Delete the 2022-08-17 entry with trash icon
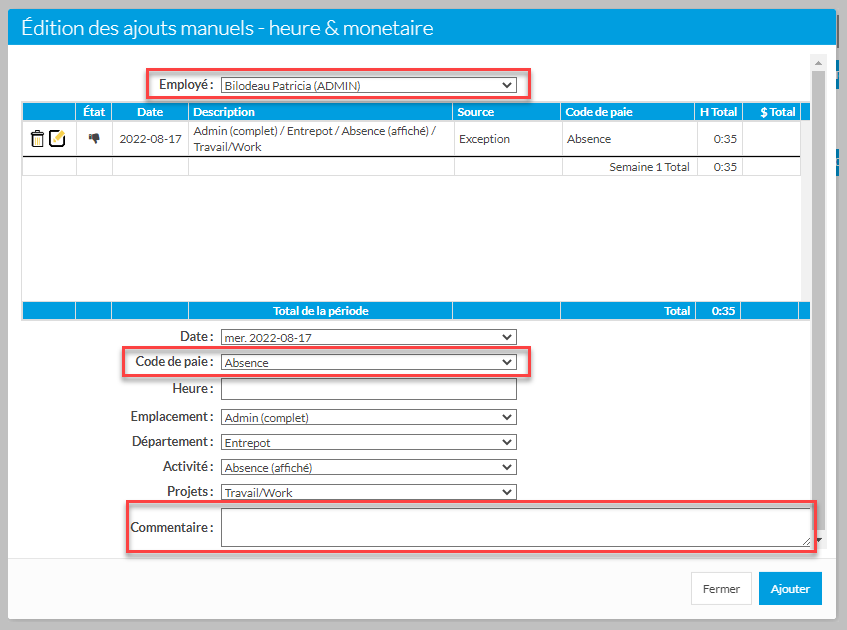 coord(37,139)
